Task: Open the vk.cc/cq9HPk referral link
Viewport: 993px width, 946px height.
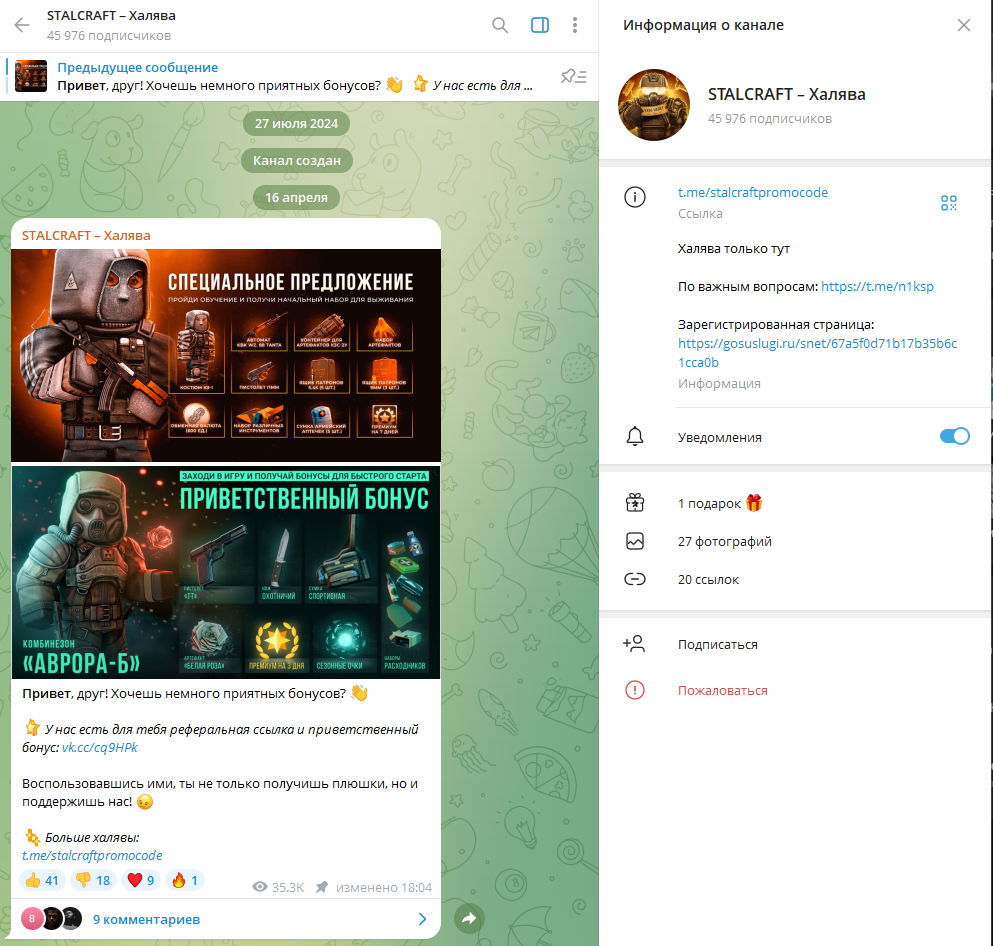Action: click(100, 747)
